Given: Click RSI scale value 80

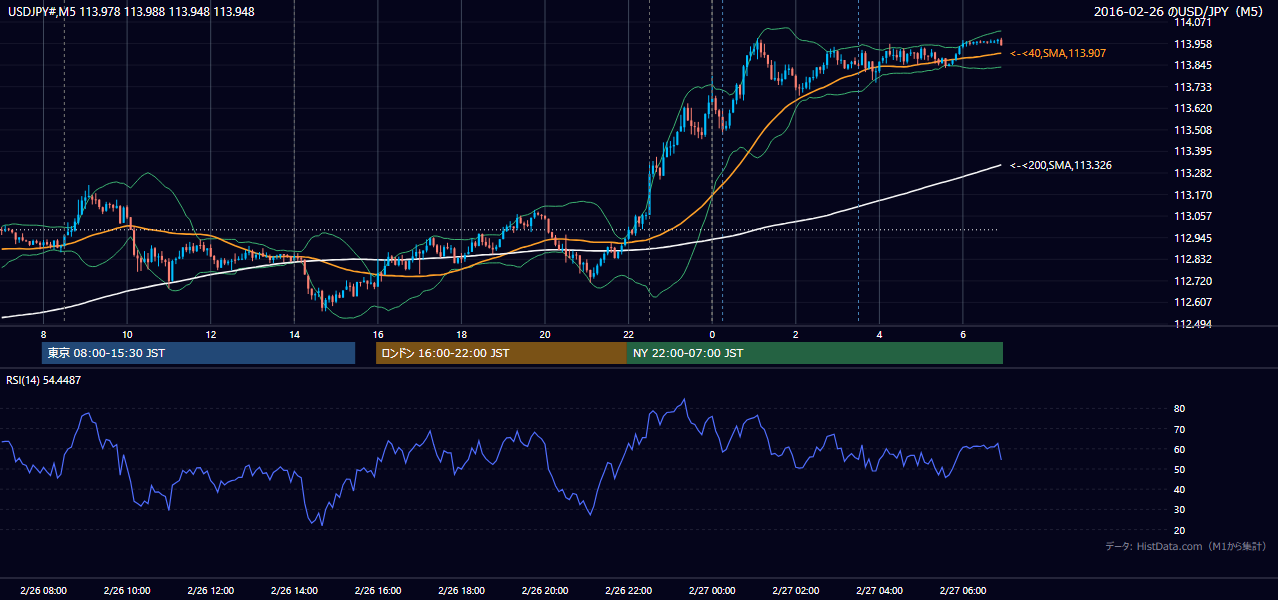Looking at the screenshot, I should [1180, 409].
